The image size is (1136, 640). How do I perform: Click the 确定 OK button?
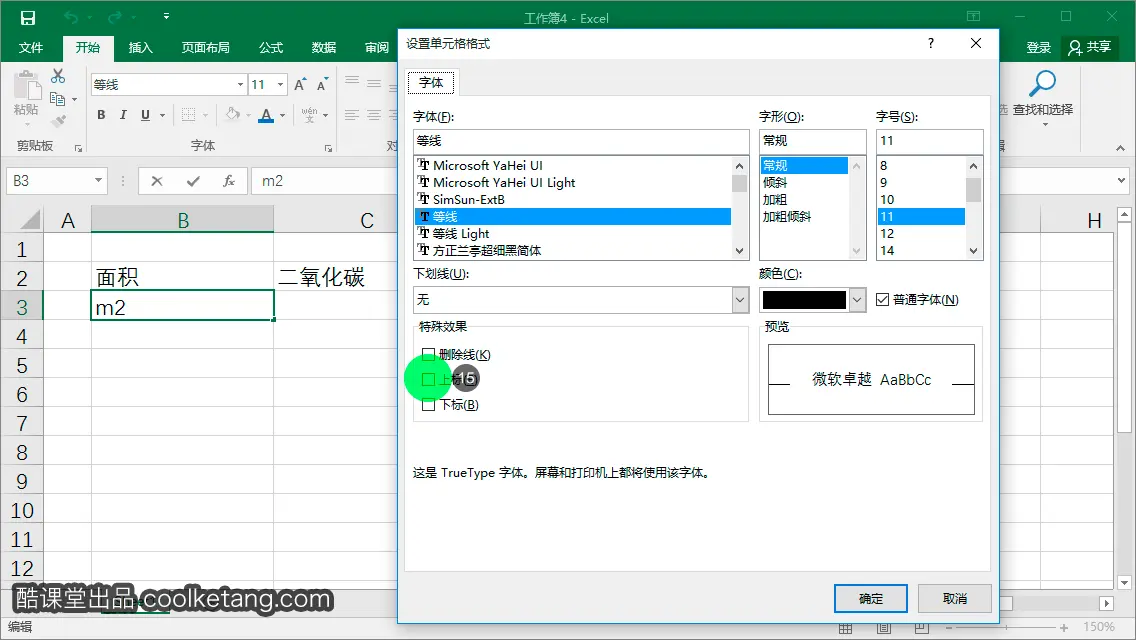coord(871,599)
